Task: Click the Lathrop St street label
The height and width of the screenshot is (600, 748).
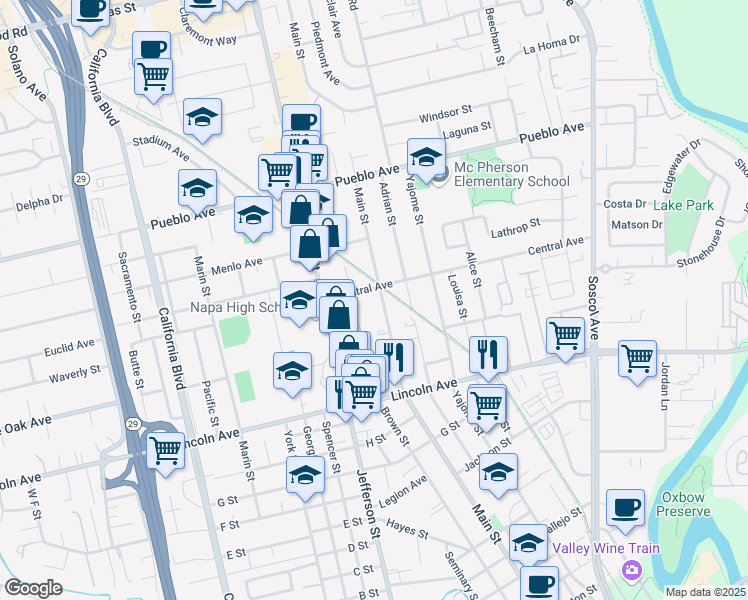Action: pyautogui.click(x=516, y=228)
